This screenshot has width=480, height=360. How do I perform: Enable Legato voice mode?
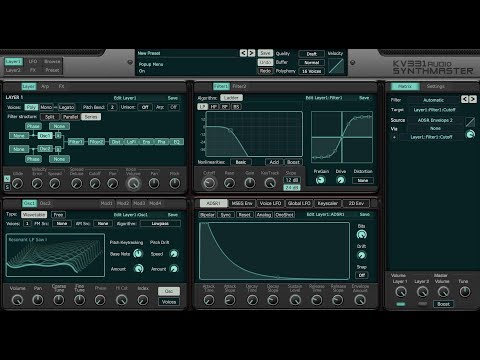coord(66,107)
